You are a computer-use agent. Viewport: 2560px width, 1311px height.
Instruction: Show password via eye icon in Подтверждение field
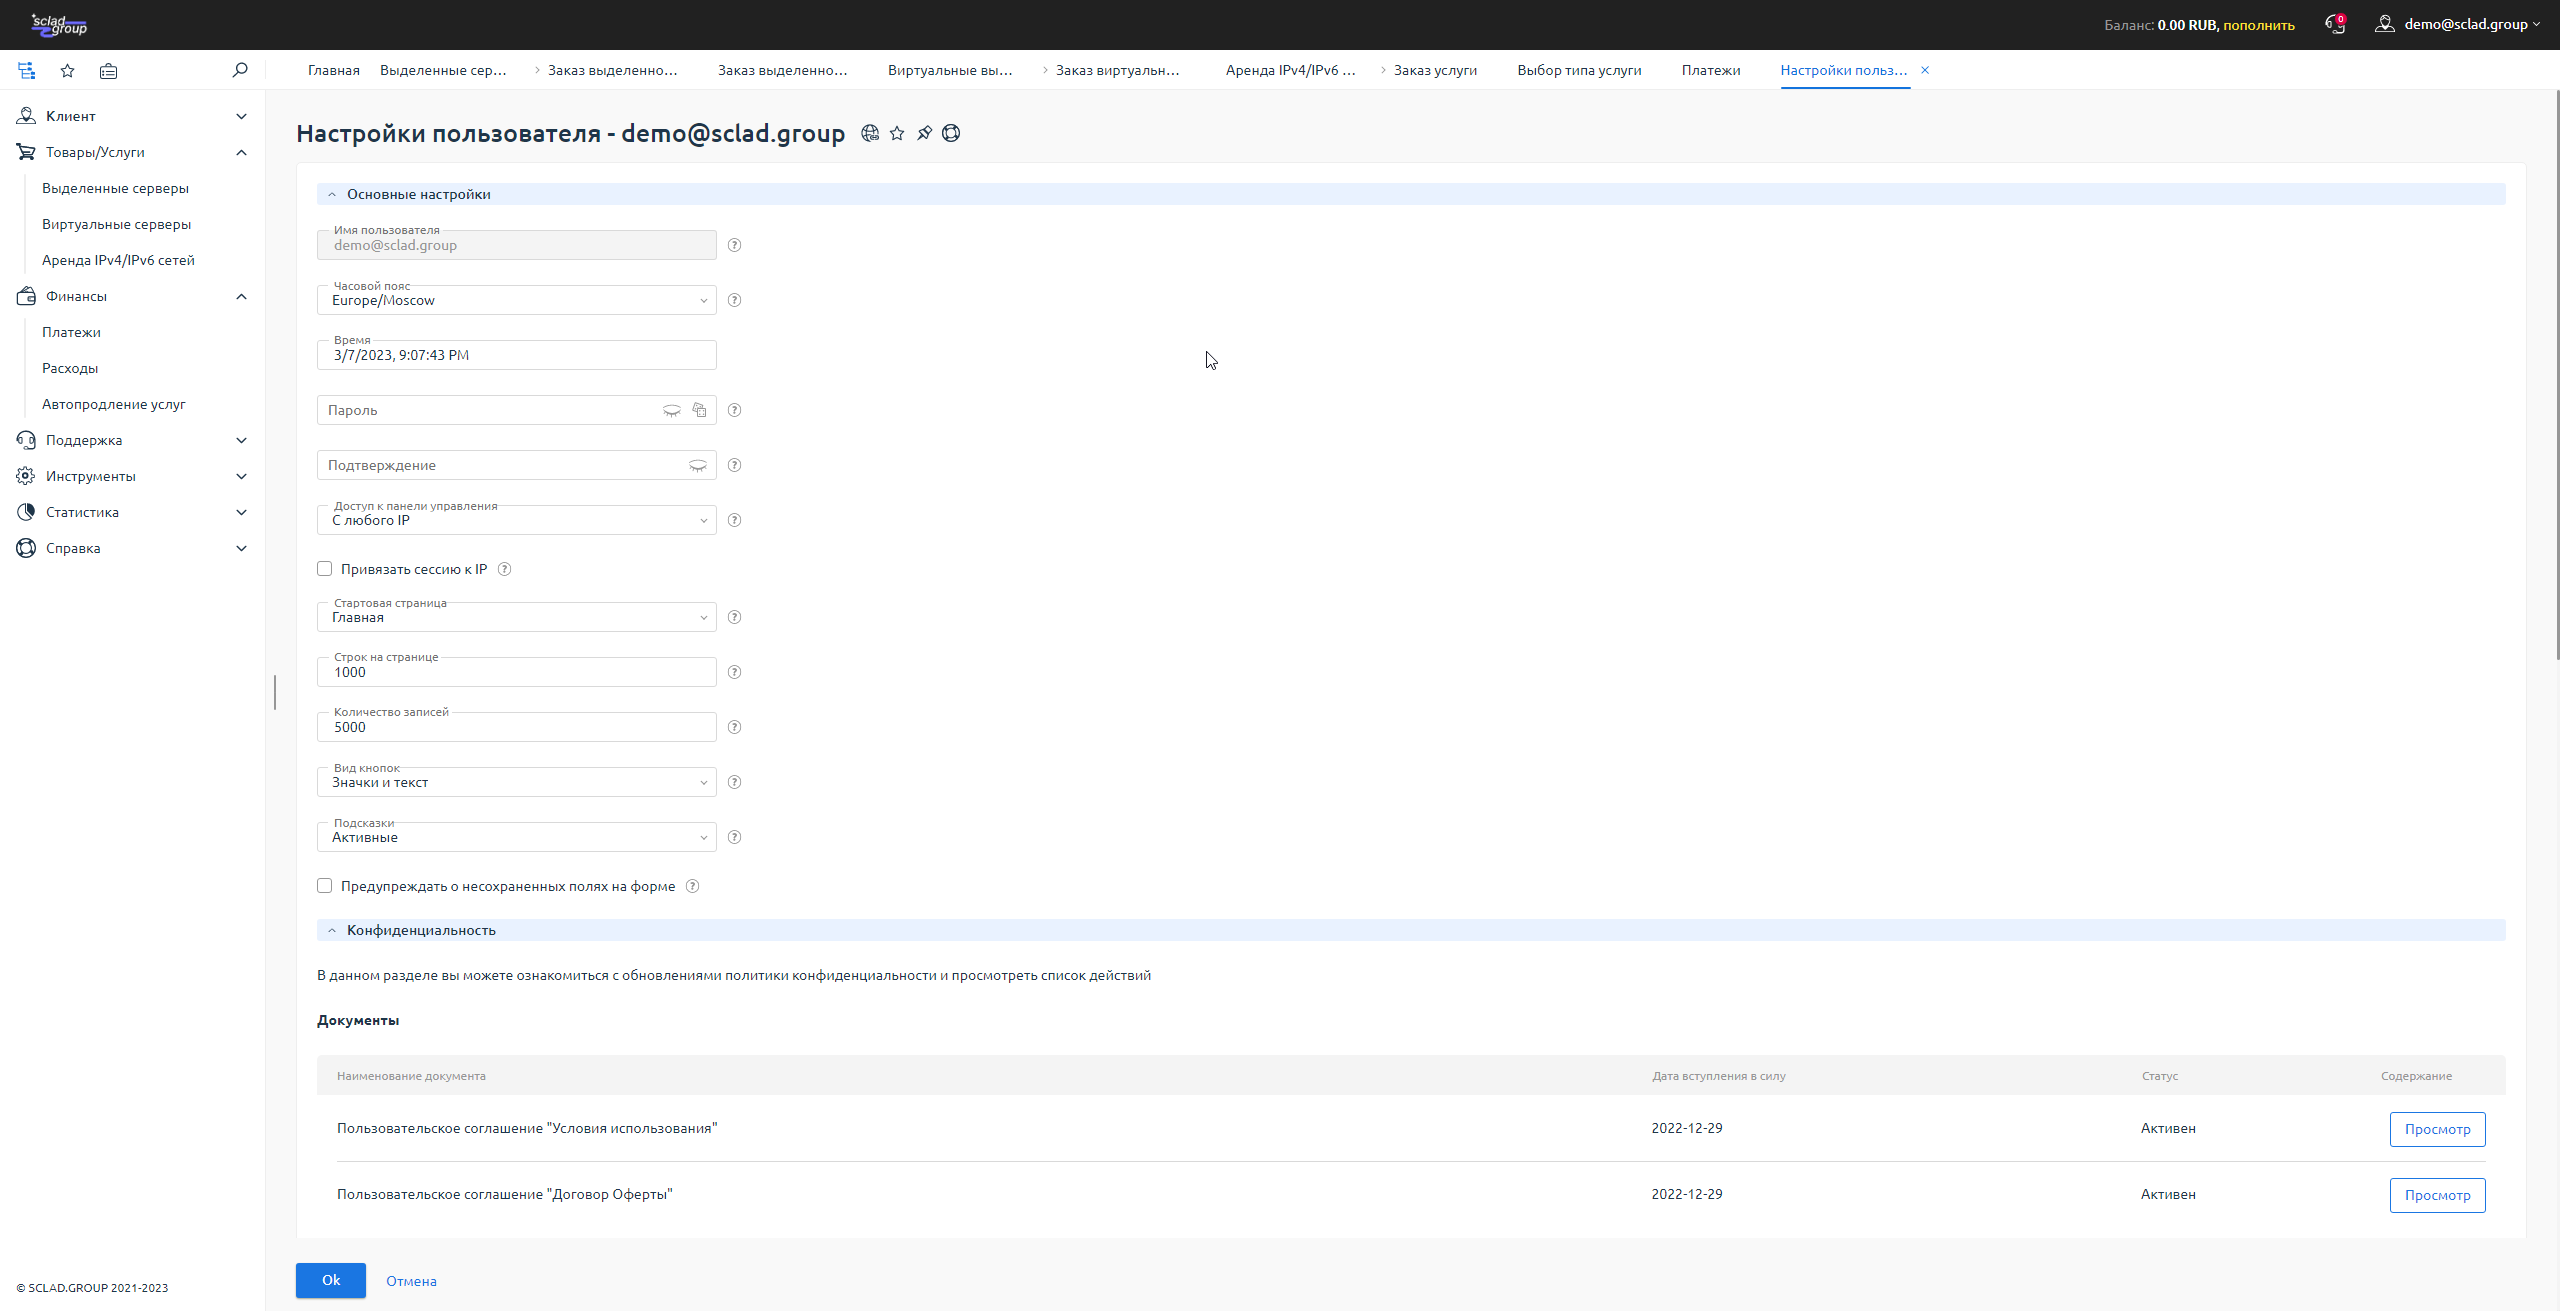pos(697,465)
